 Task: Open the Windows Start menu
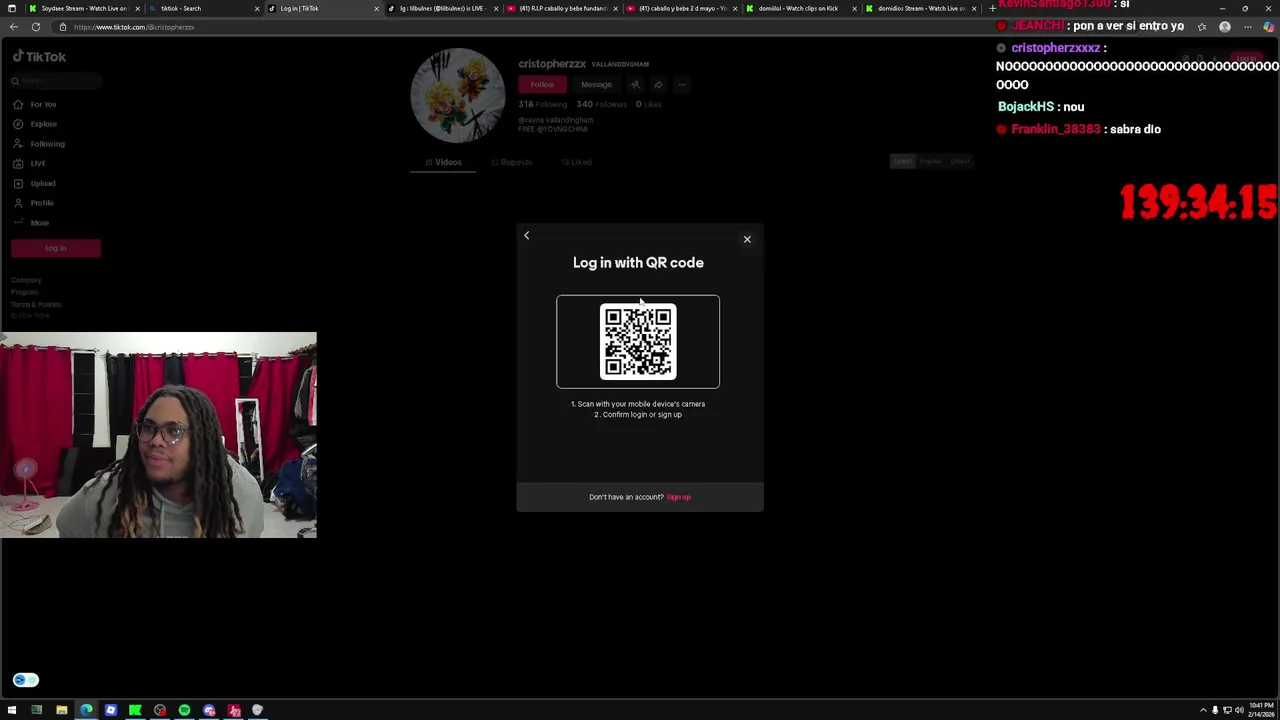pos(12,710)
